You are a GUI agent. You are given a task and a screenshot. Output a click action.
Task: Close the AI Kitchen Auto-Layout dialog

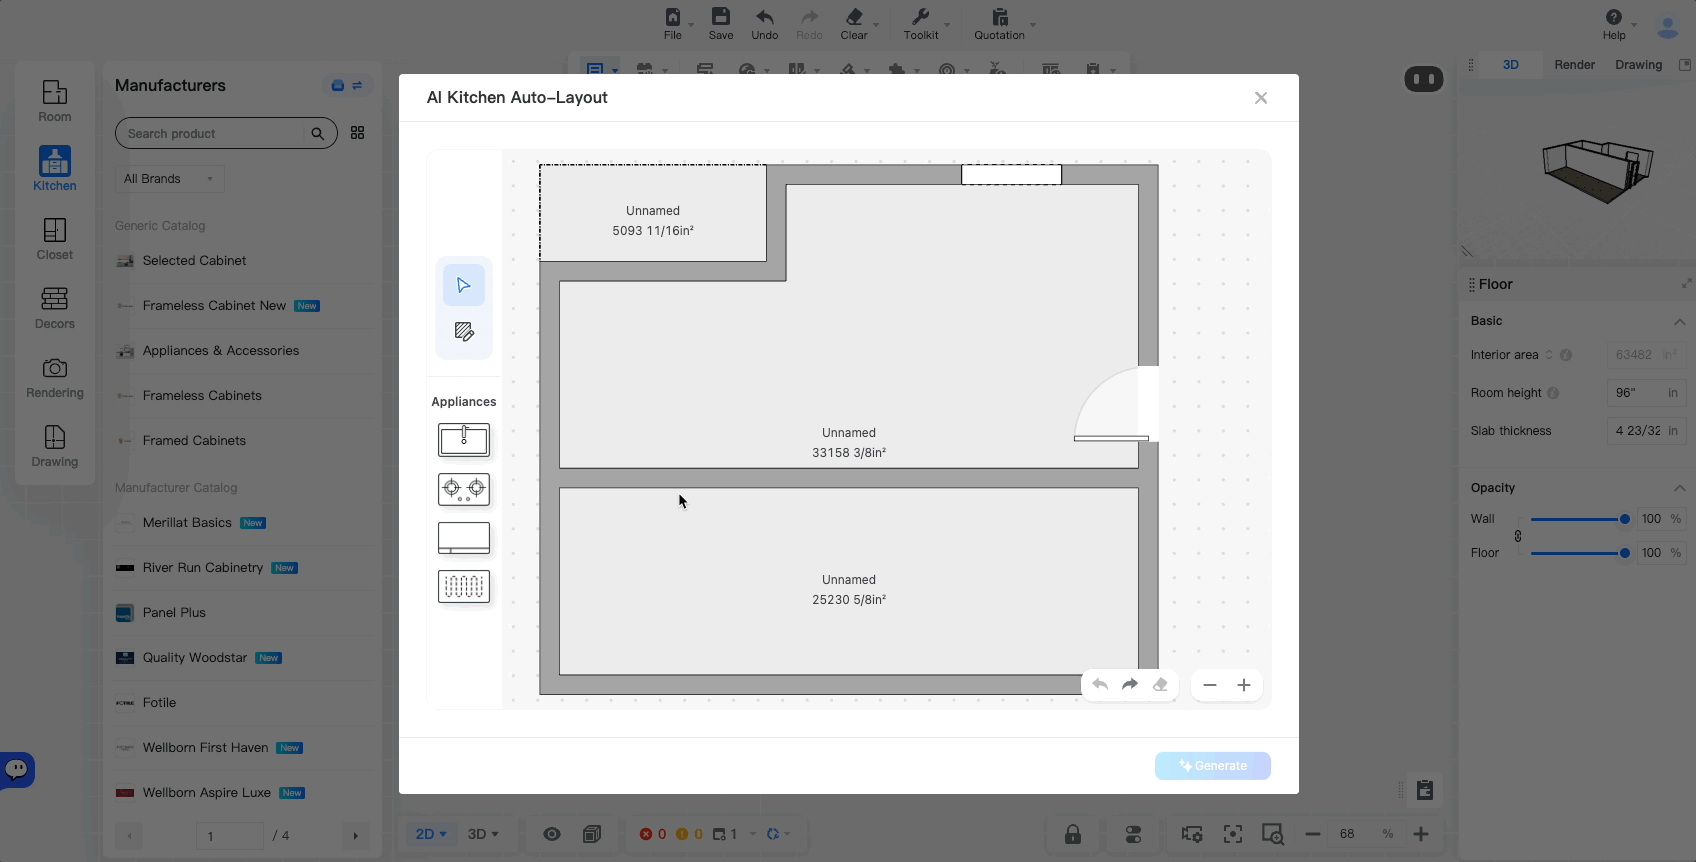point(1261,98)
